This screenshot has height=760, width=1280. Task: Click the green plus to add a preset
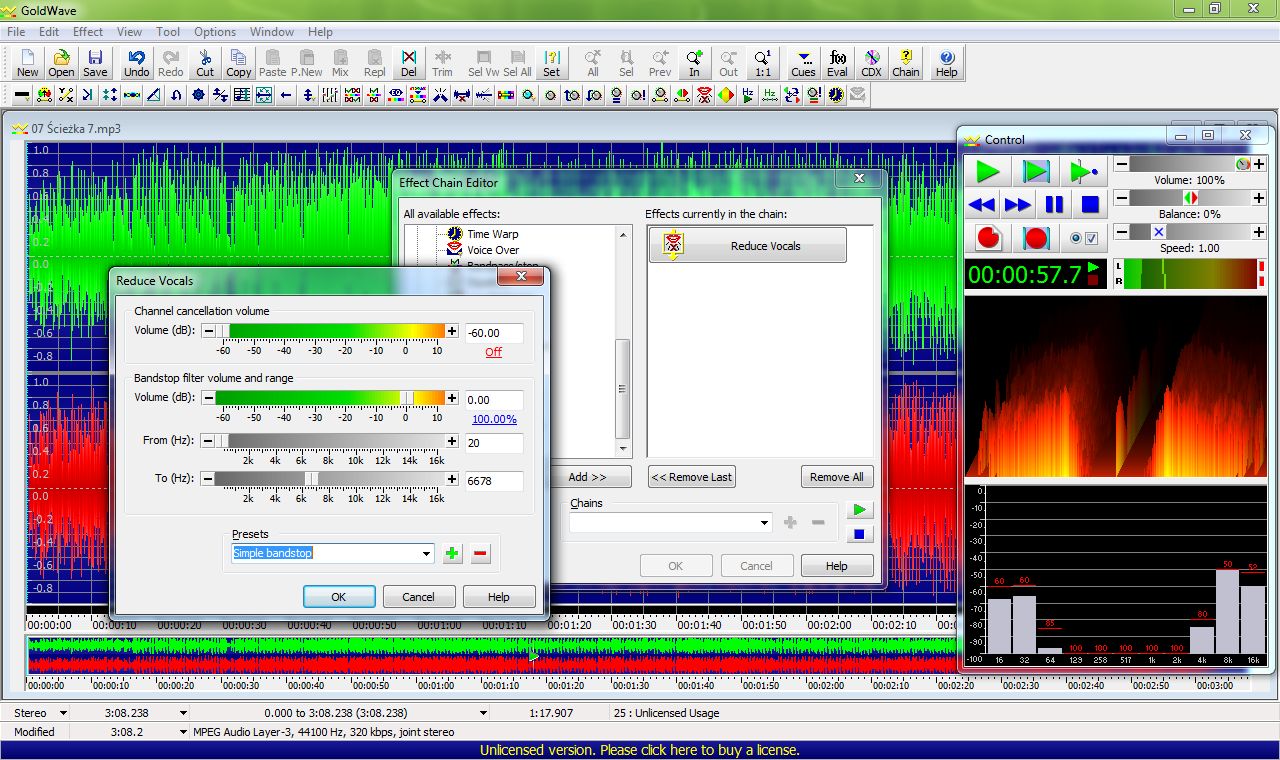click(453, 553)
